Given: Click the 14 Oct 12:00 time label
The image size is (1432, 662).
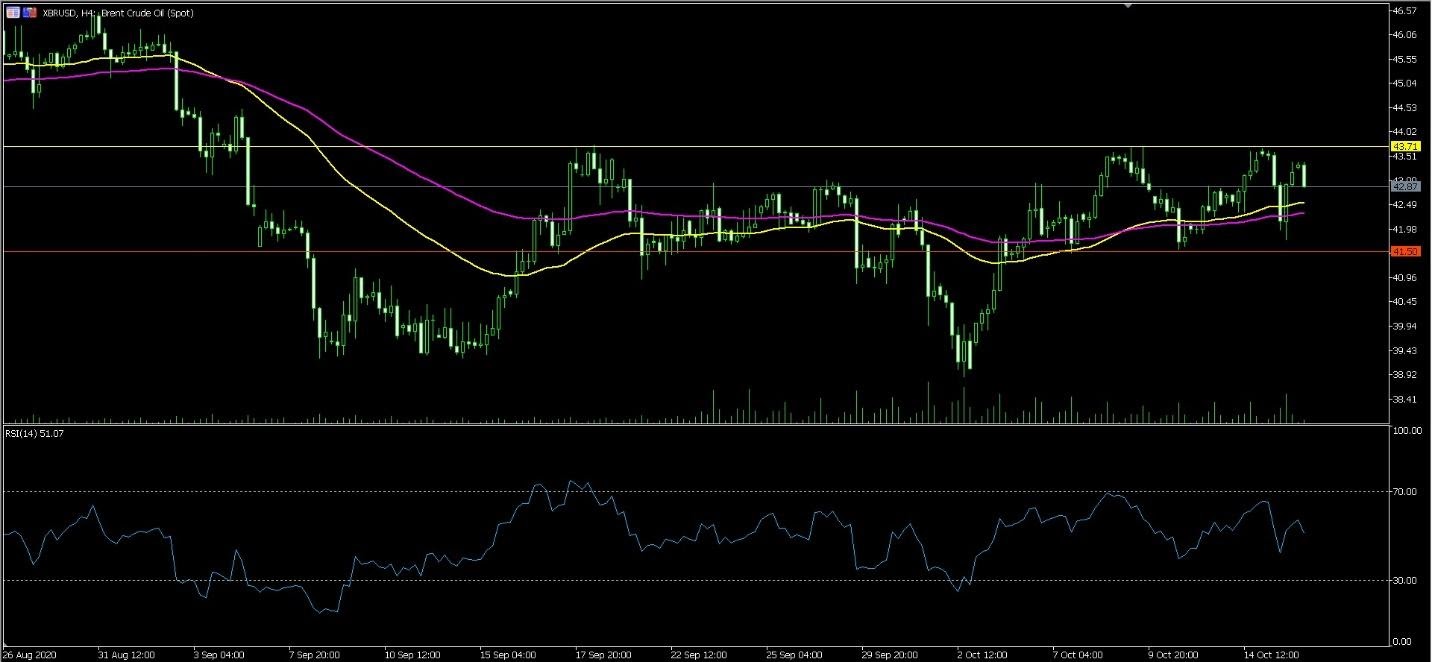Looking at the screenshot, I should coord(1270,654).
